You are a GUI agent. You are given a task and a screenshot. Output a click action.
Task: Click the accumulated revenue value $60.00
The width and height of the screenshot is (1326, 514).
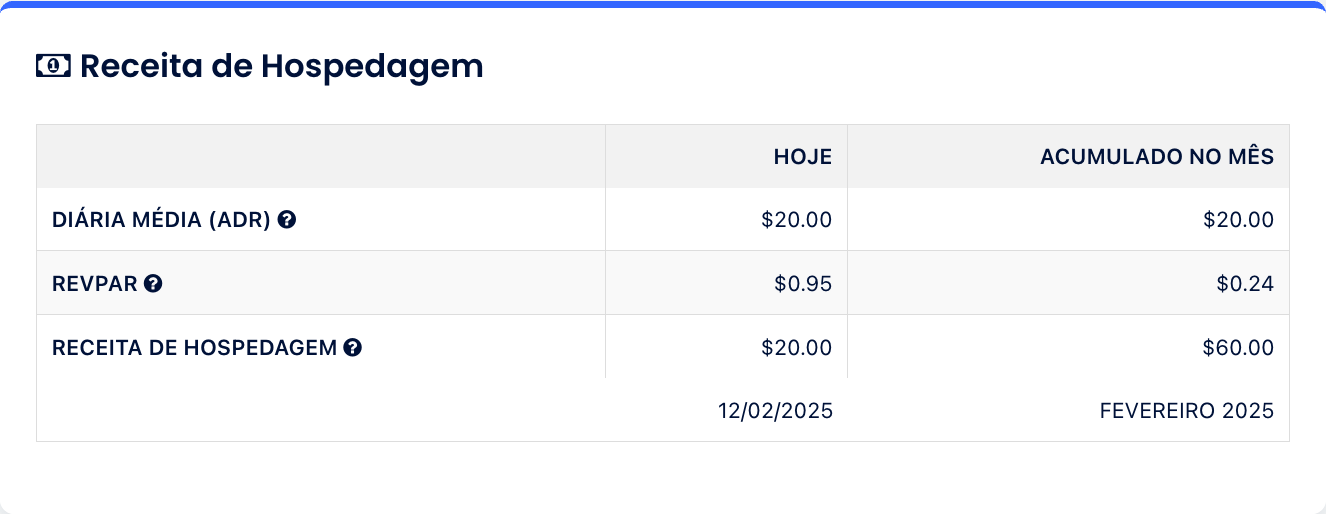click(x=1239, y=348)
